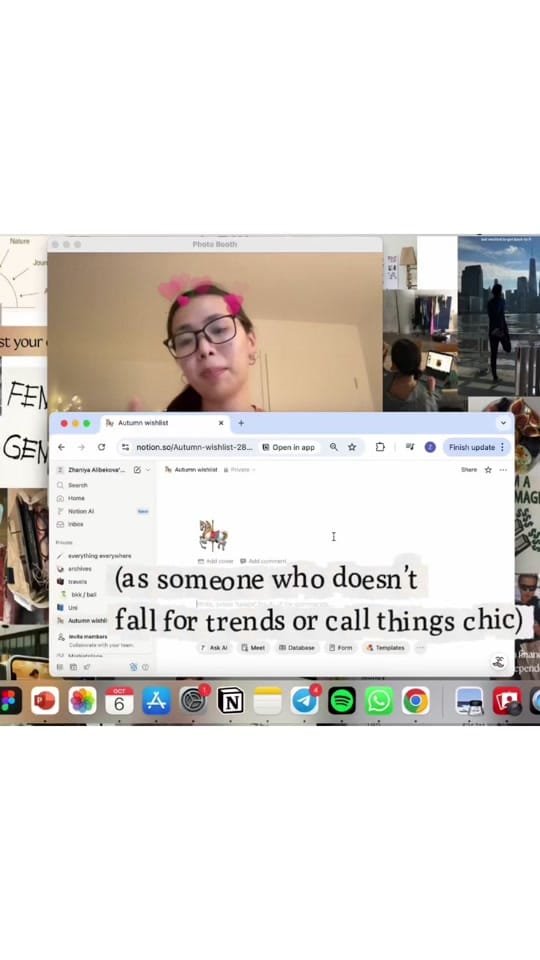
Task: Select the Autumn wishlist browser tab
Action: point(165,423)
